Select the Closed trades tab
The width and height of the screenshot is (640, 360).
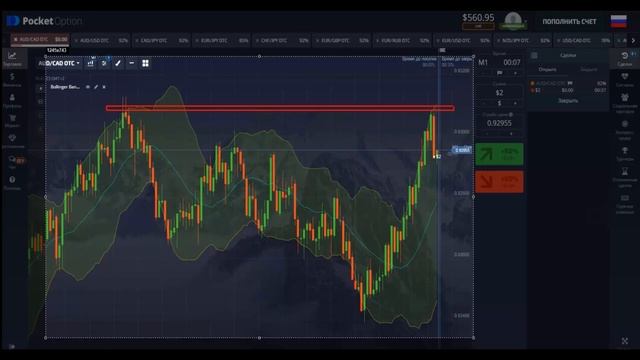(x=589, y=69)
